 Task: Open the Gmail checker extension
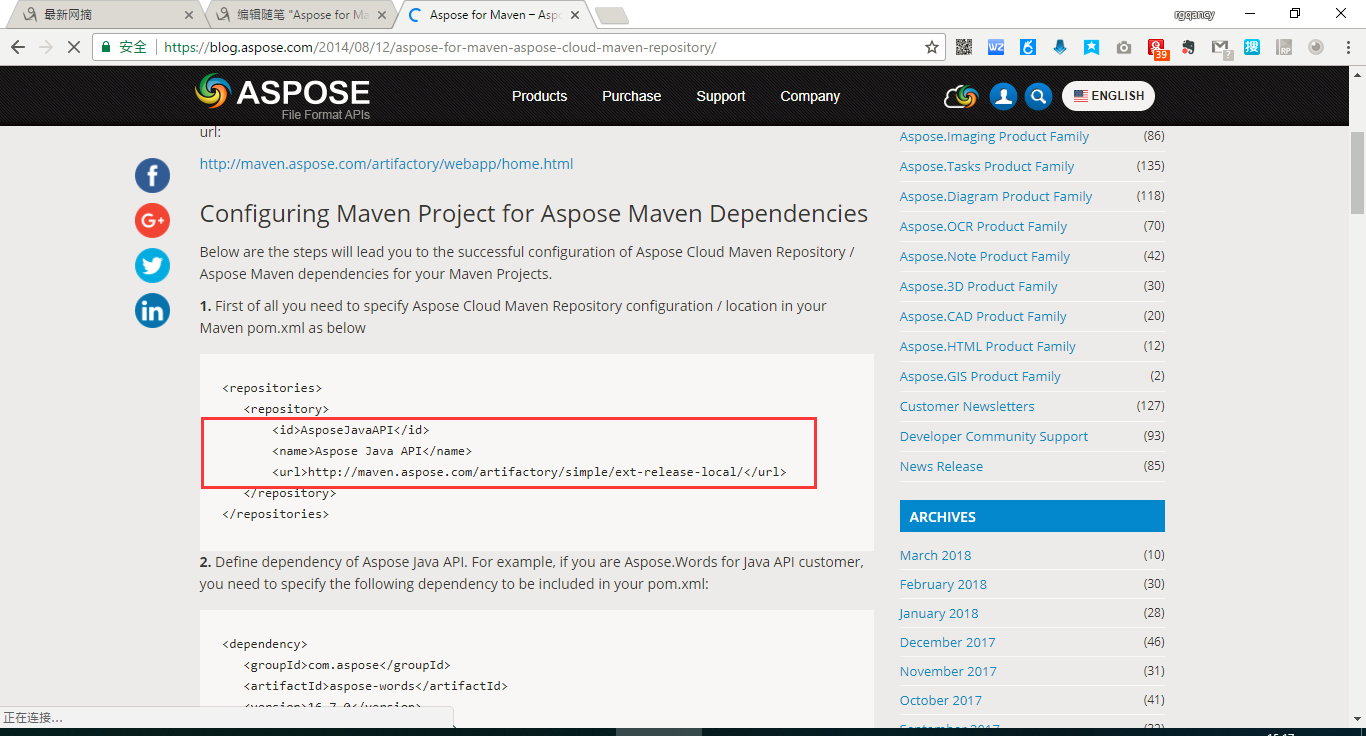click(x=1221, y=48)
